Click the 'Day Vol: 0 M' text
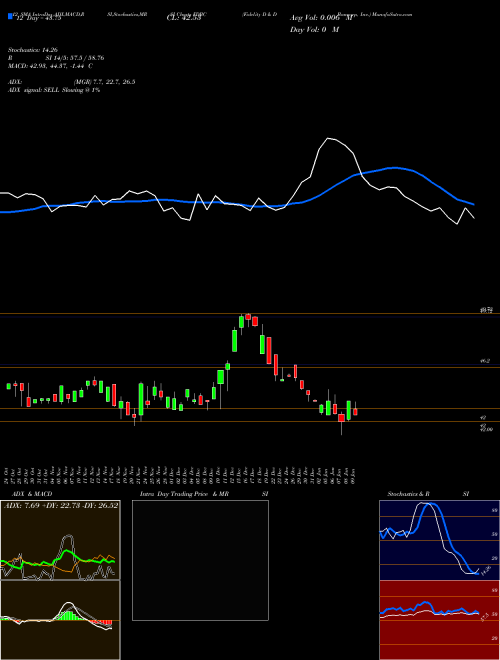500x660 pixels. click(314, 30)
